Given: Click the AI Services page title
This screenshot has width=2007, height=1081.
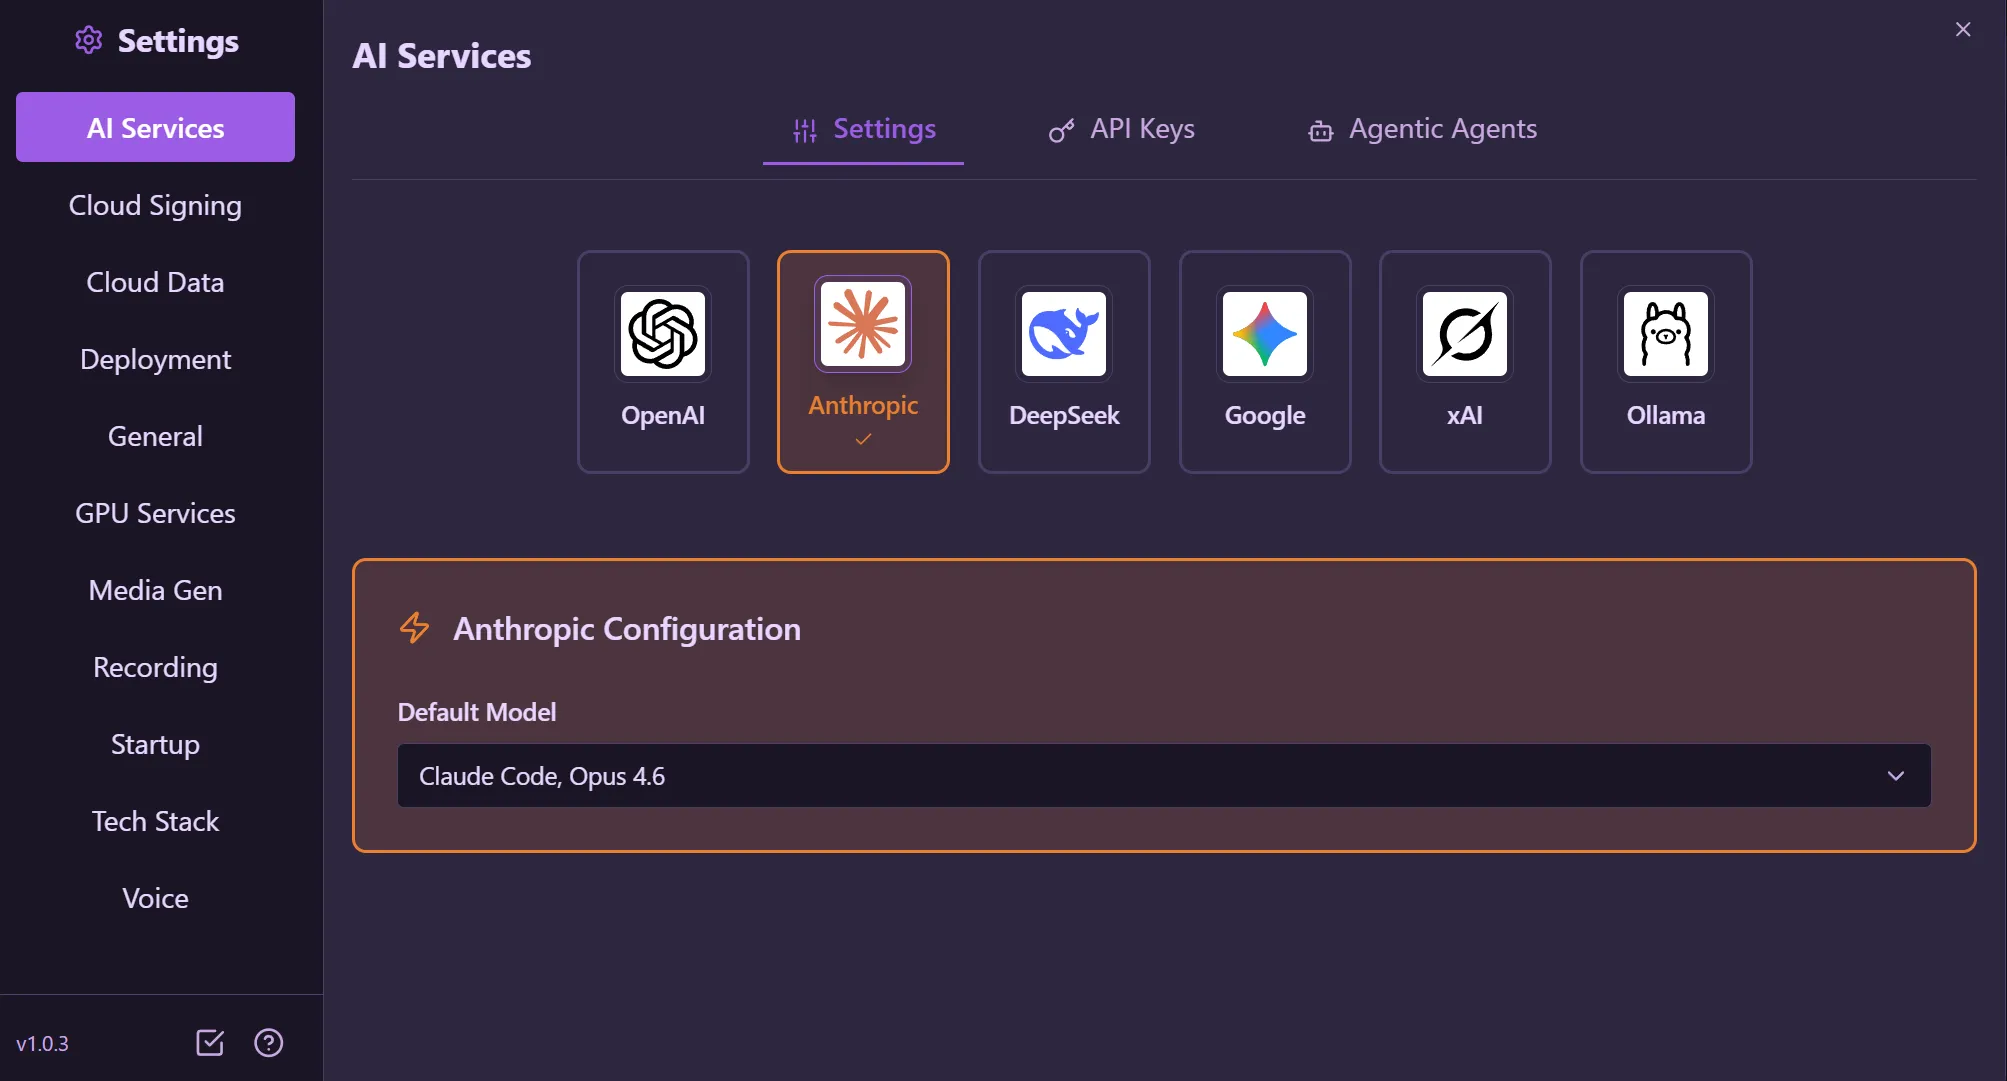Looking at the screenshot, I should 442,55.
